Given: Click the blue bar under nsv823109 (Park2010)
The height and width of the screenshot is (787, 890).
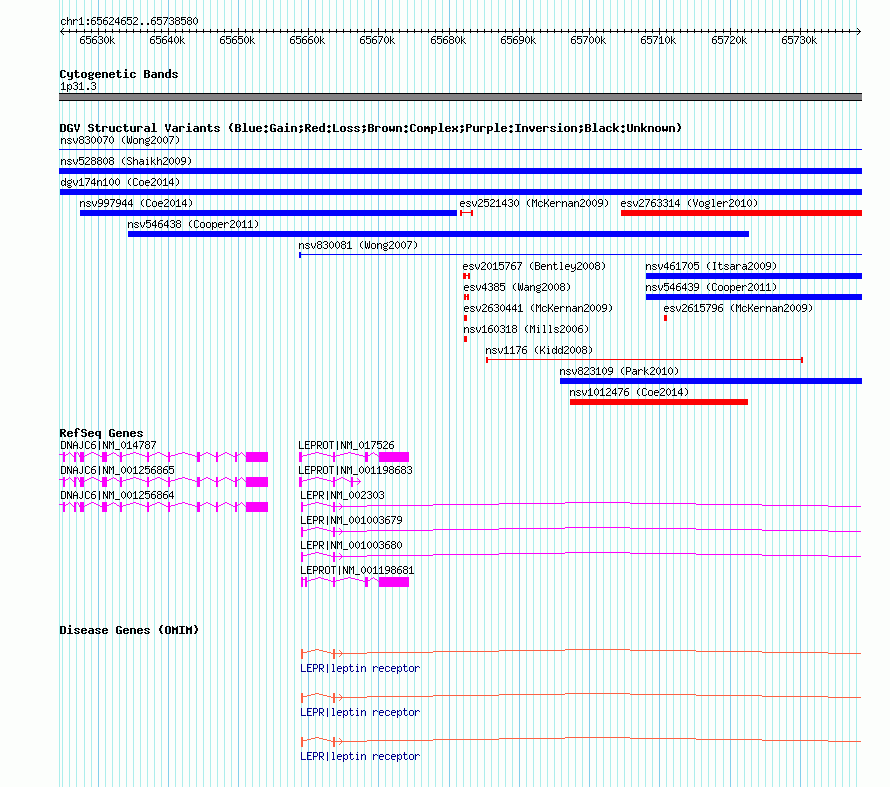Looking at the screenshot, I should click(711, 381).
